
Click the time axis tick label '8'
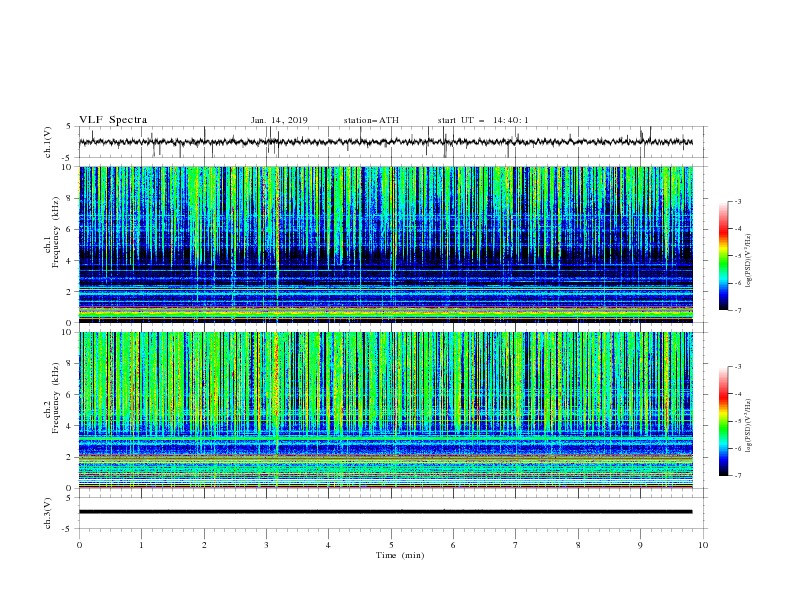click(x=578, y=545)
